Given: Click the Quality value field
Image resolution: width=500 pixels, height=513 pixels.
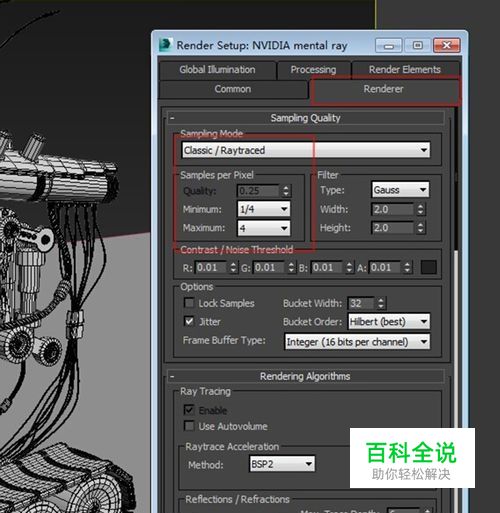Looking at the screenshot, I should [258, 191].
